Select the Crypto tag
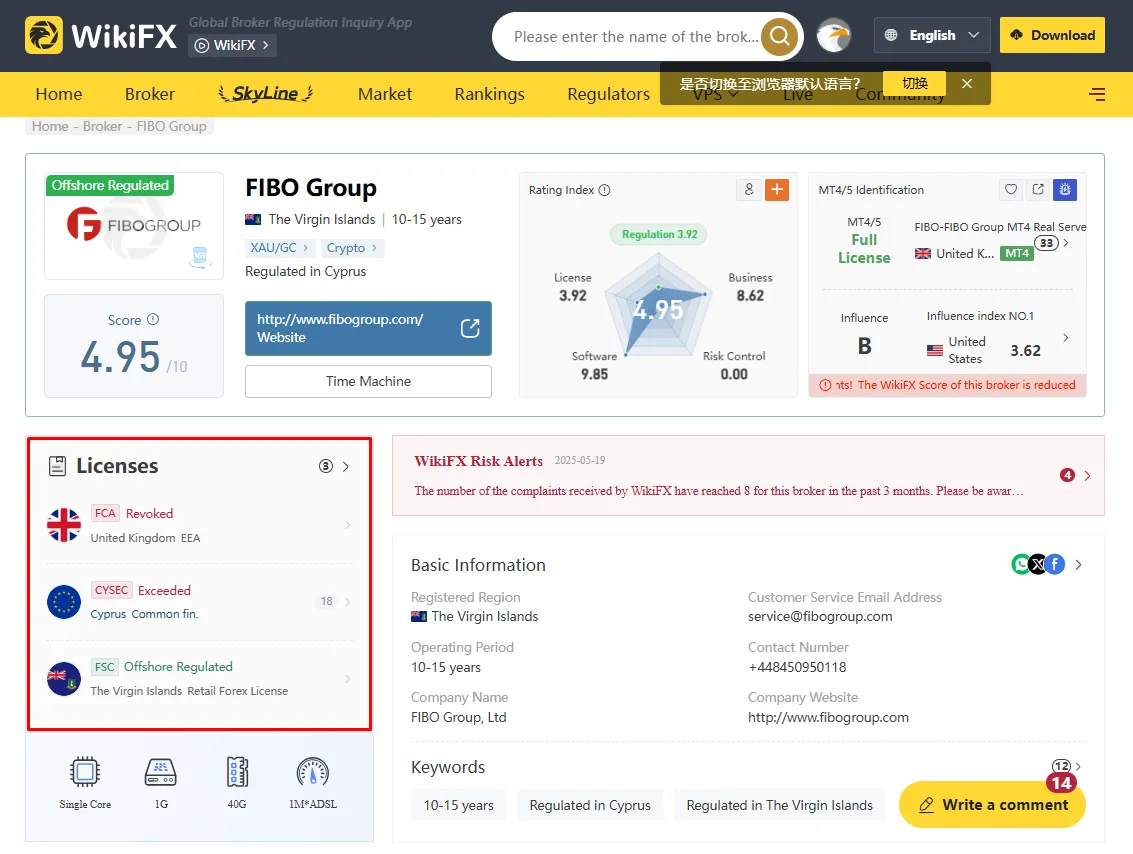The width and height of the screenshot is (1133, 854). coord(351,248)
